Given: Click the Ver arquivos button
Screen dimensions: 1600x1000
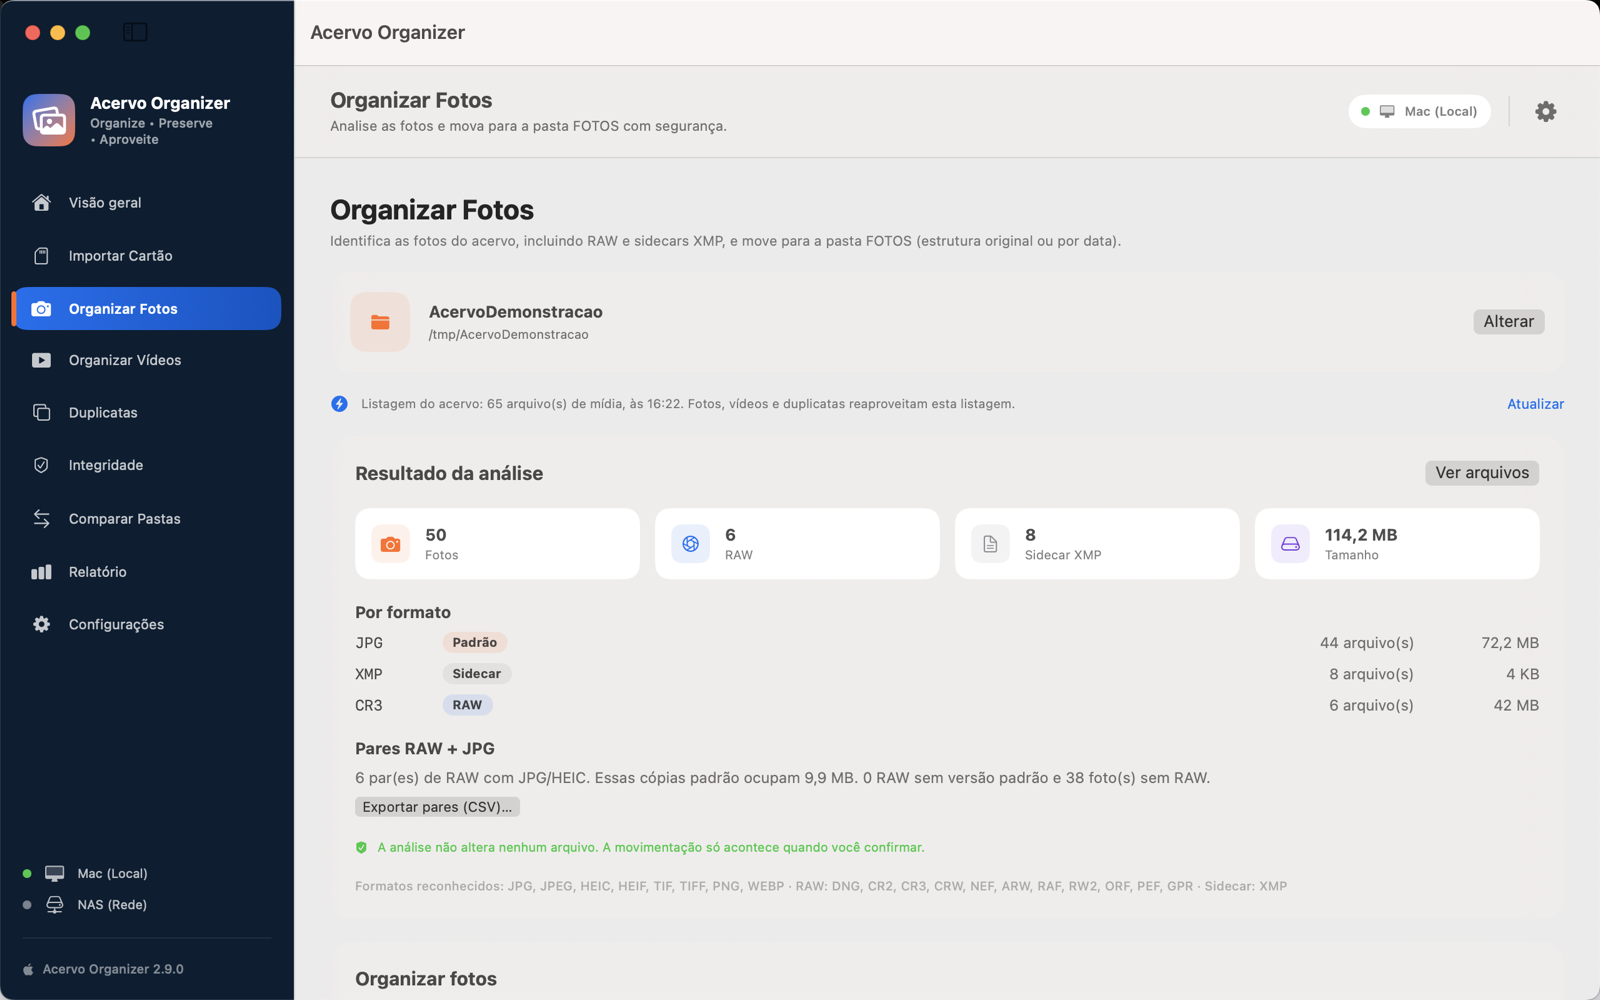Looking at the screenshot, I should (1482, 473).
